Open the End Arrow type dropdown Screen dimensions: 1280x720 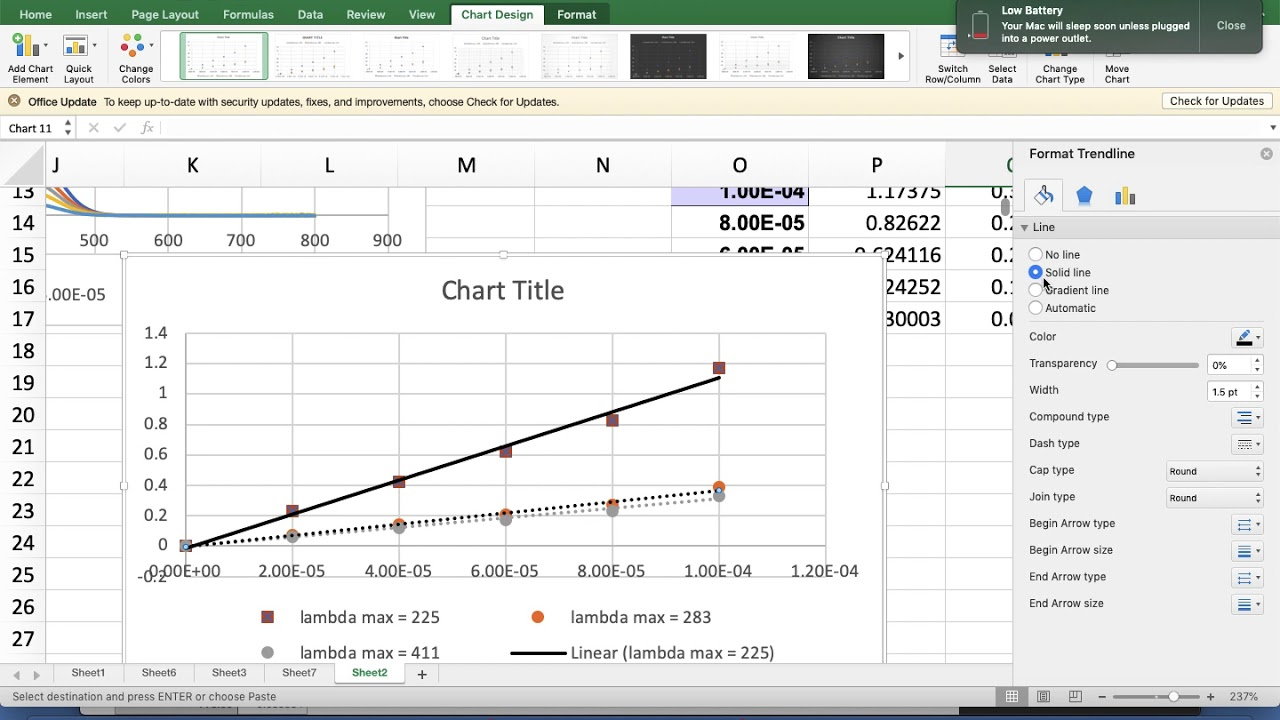1247,578
